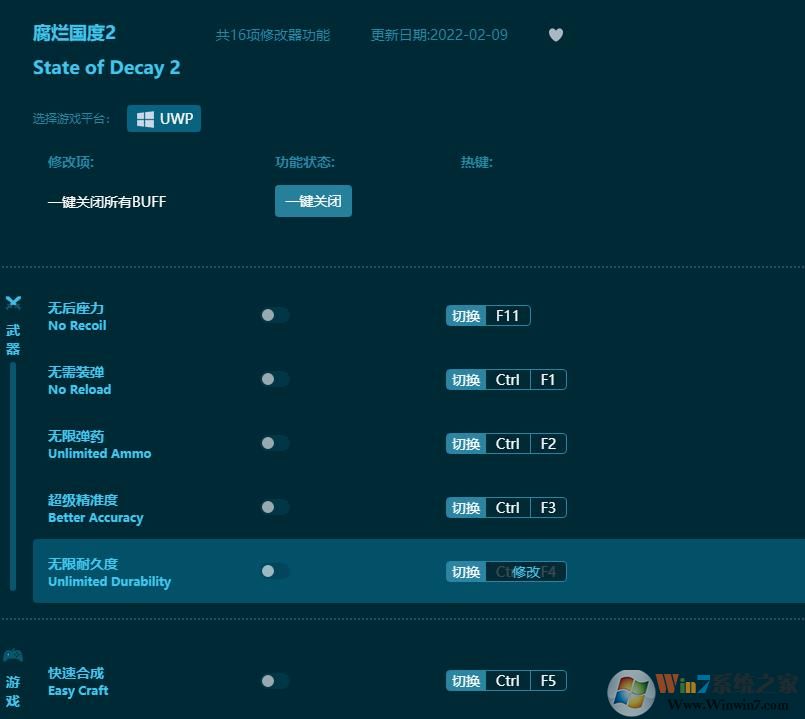
Task: Select the UWP game platform tab
Action: [164, 118]
